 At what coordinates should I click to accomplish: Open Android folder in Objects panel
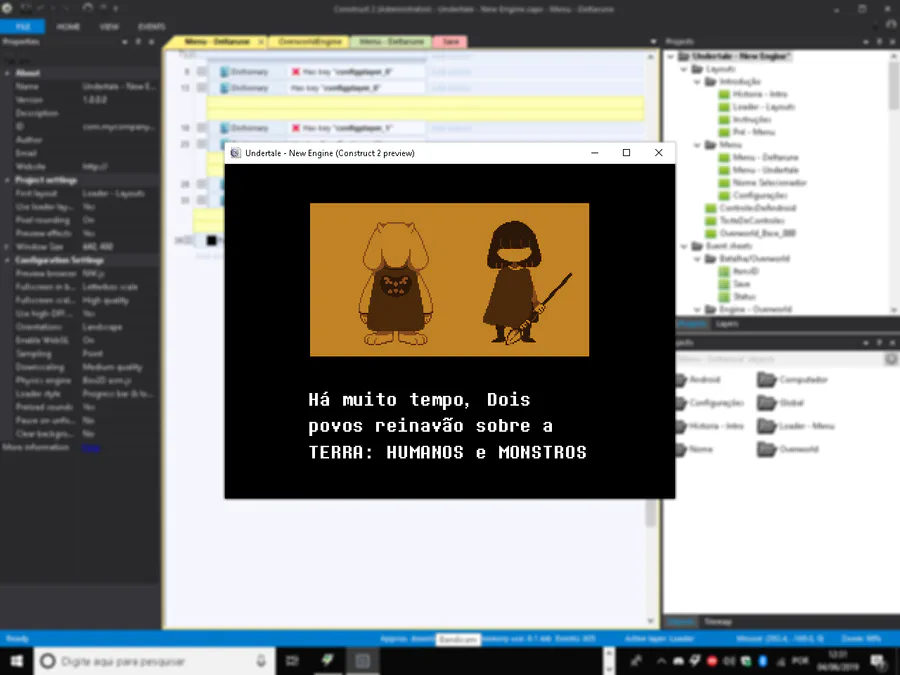[x=698, y=379]
